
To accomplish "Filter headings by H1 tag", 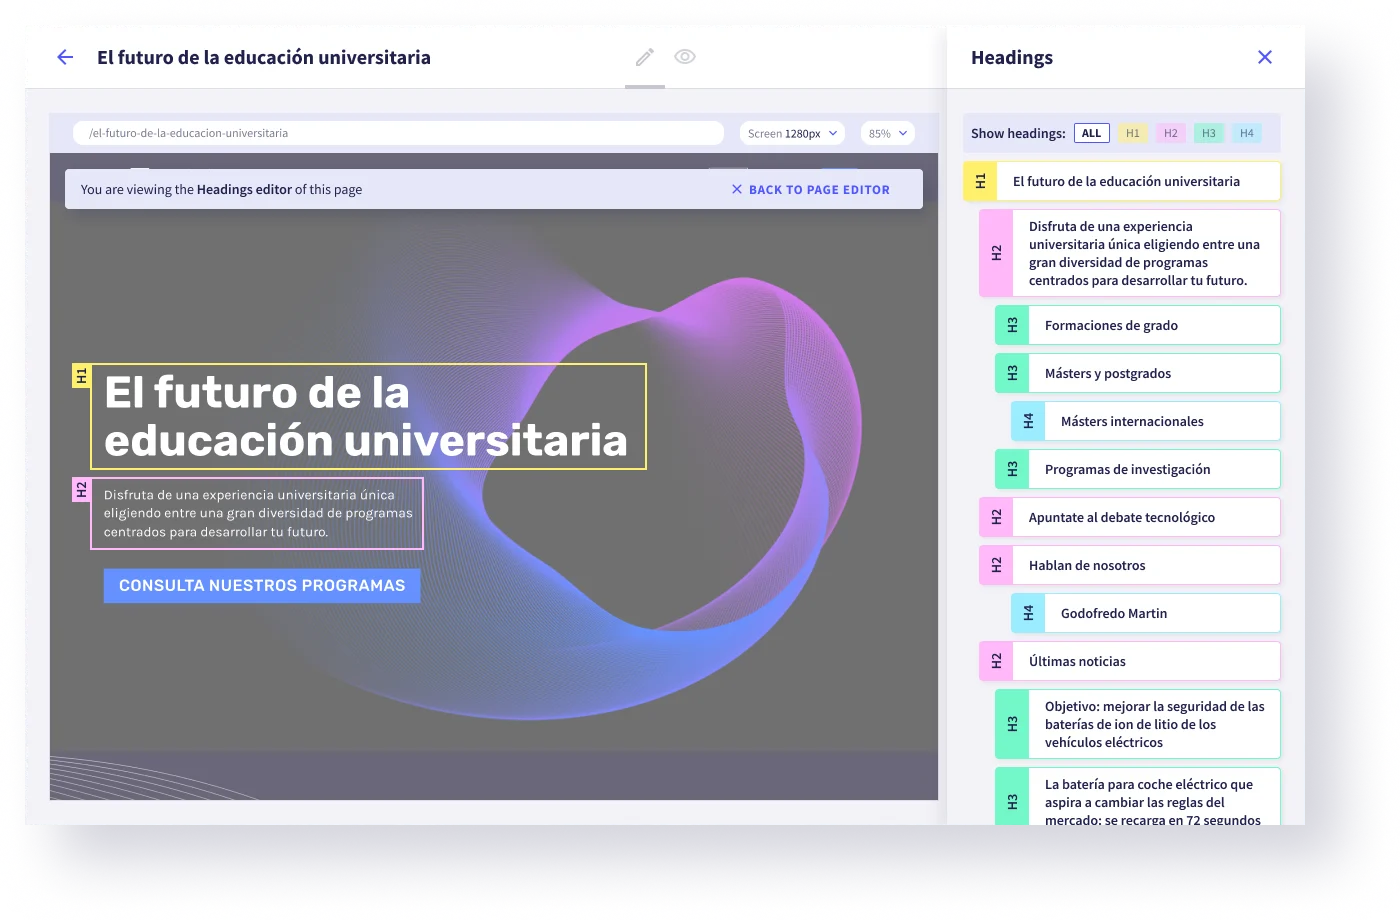I will coord(1133,133).
